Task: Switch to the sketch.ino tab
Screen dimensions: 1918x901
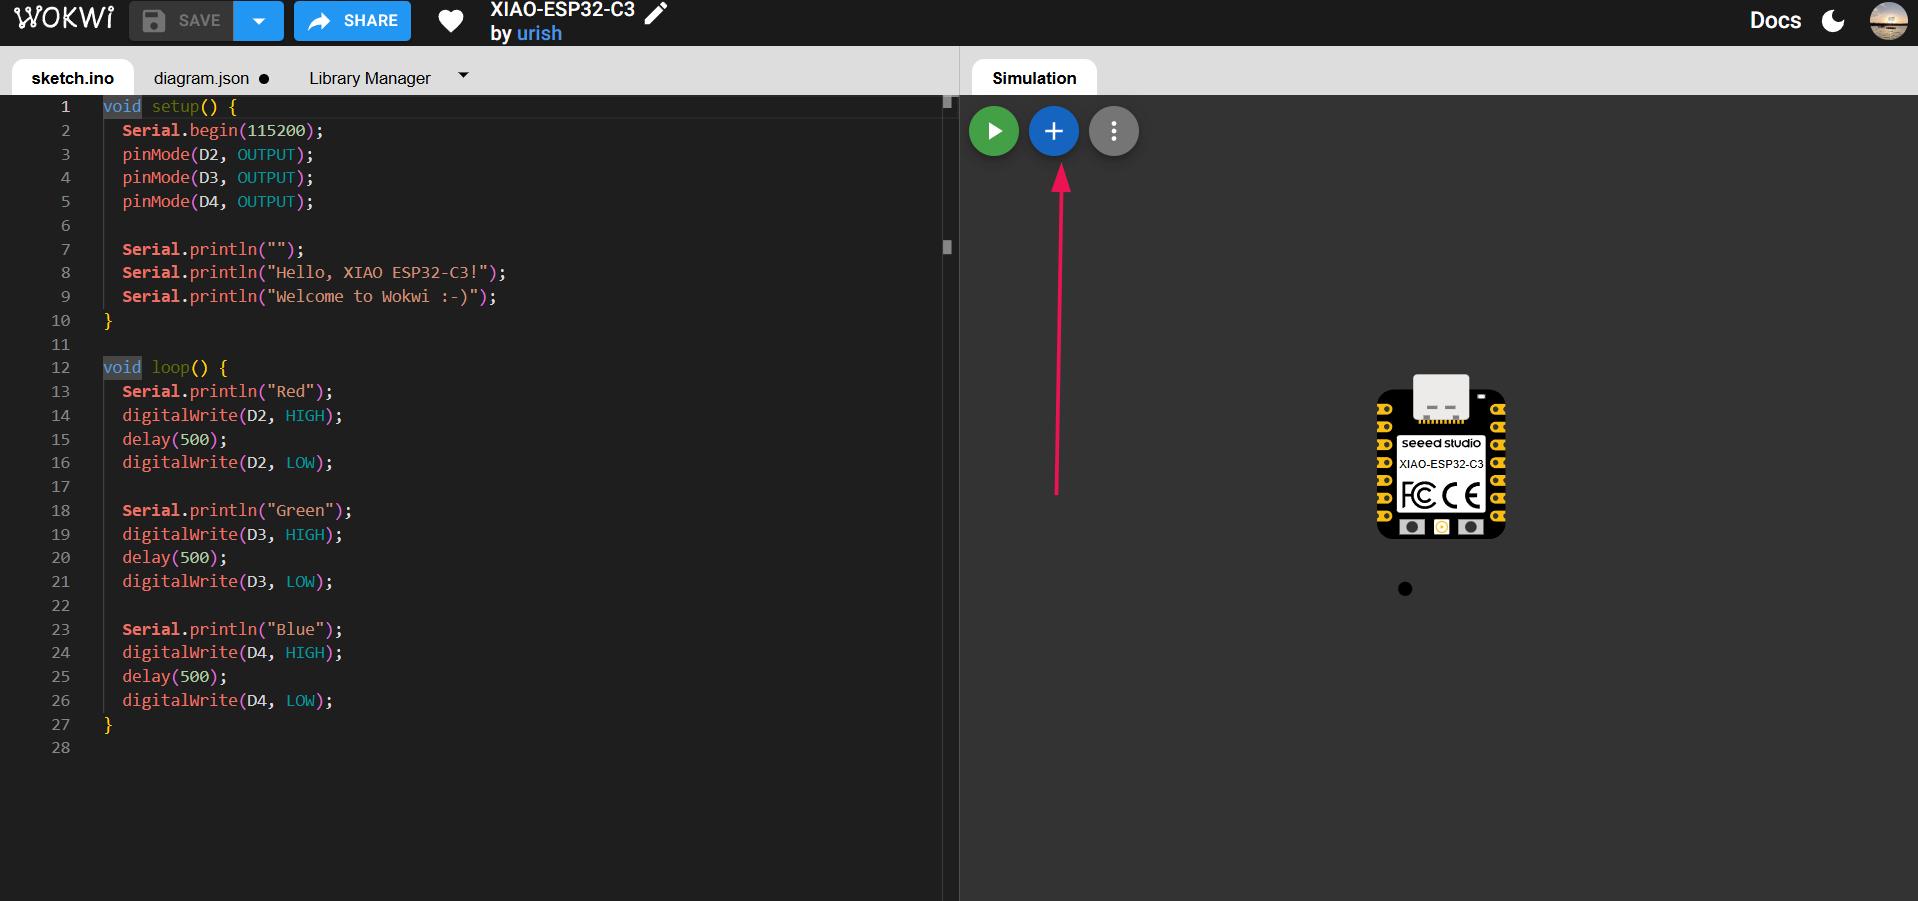Action: click(73, 78)
